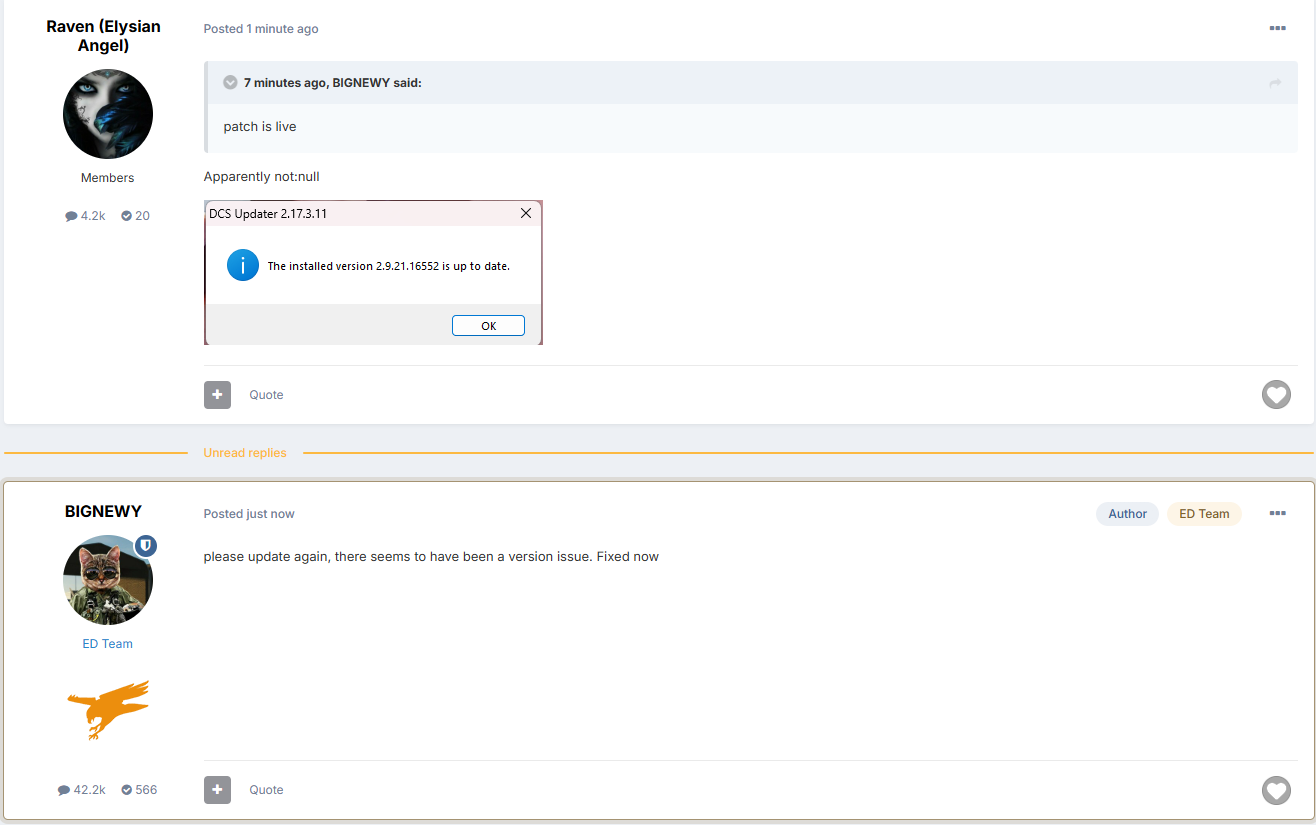1316x825 pixels.
Task: Toggle multiquote plus button on Raven's post
Action: pyautogui.click(x=217, y=395)
